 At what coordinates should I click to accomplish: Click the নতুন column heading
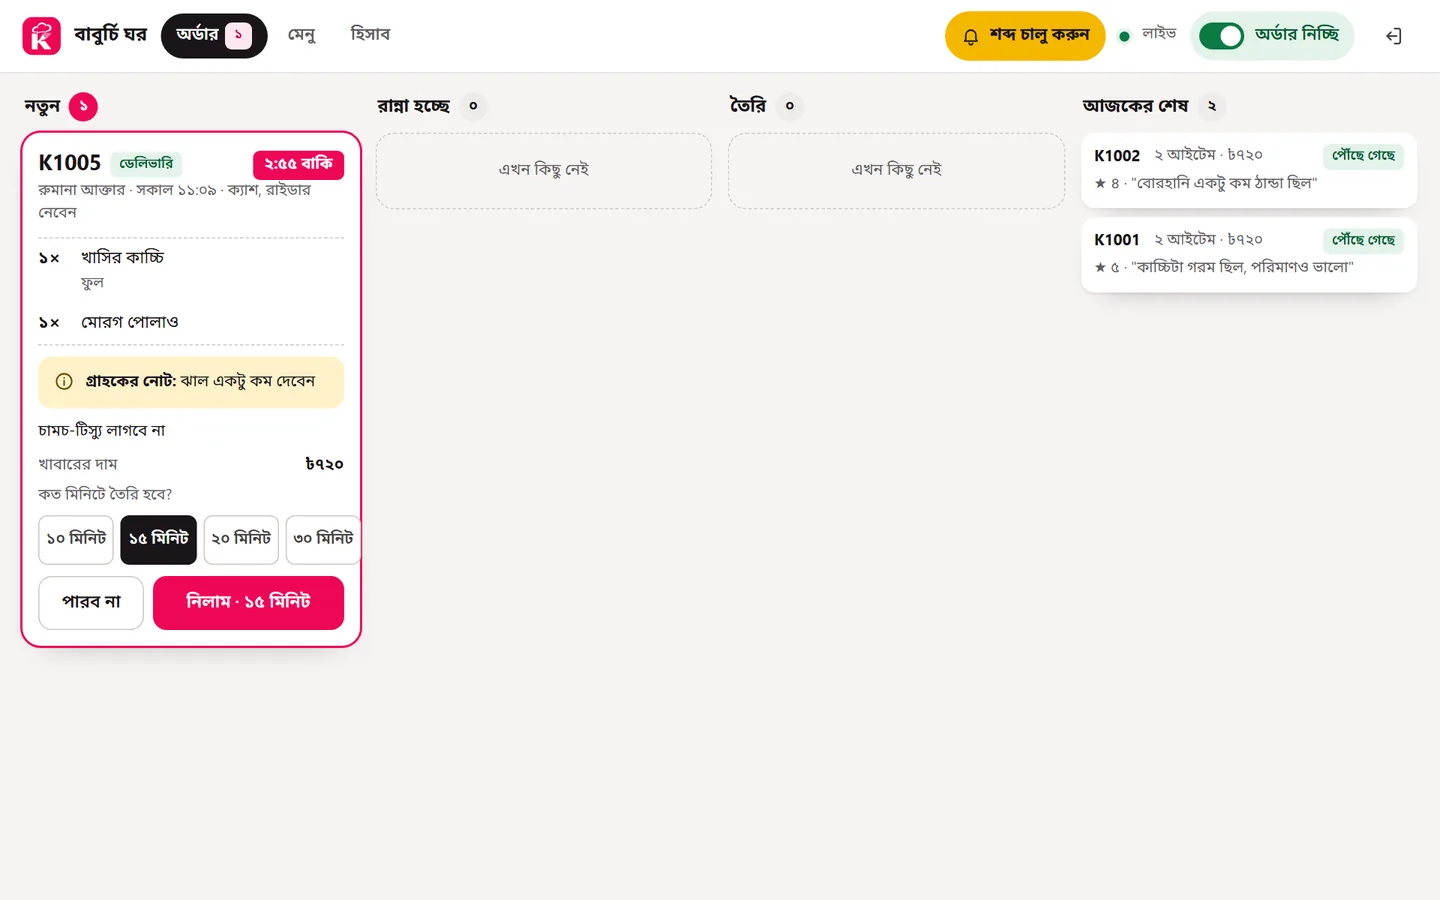(42, 106)
